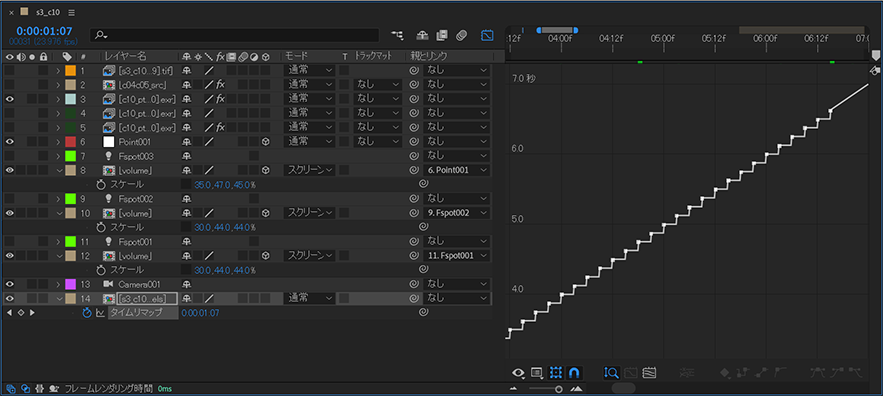The width and height of the screenshot is (883, 396).
Task: Add keyframe at current time diamond
Action: pyautogui.click(x=20, y=313)
